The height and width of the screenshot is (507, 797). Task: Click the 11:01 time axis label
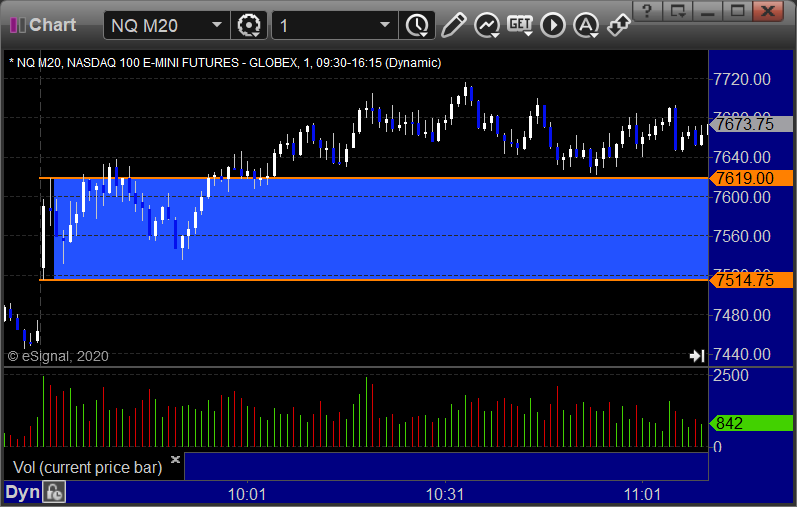(x=642, y=494)
